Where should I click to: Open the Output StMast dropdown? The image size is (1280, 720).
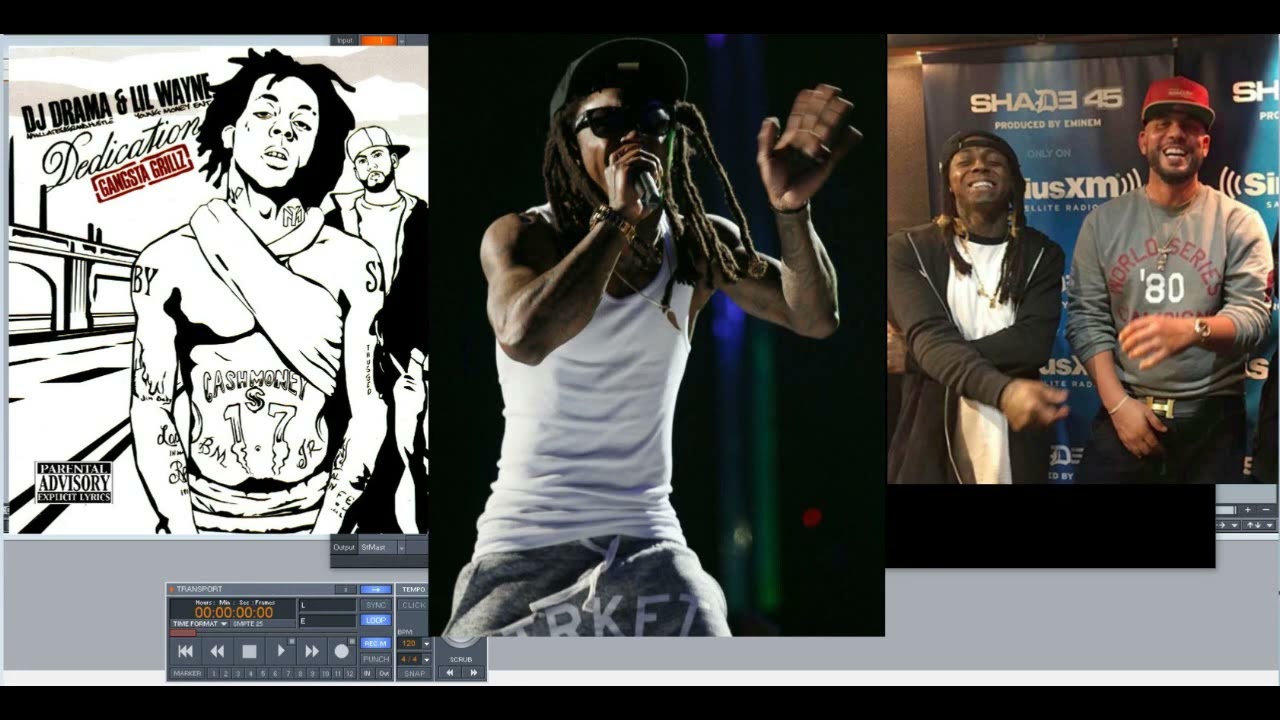[x=401, y=547]
